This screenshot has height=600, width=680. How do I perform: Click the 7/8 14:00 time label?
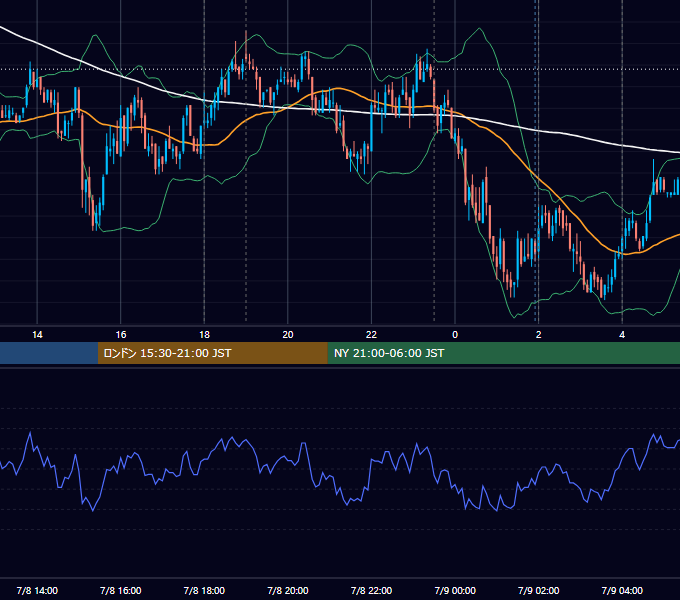click(37, 590)
